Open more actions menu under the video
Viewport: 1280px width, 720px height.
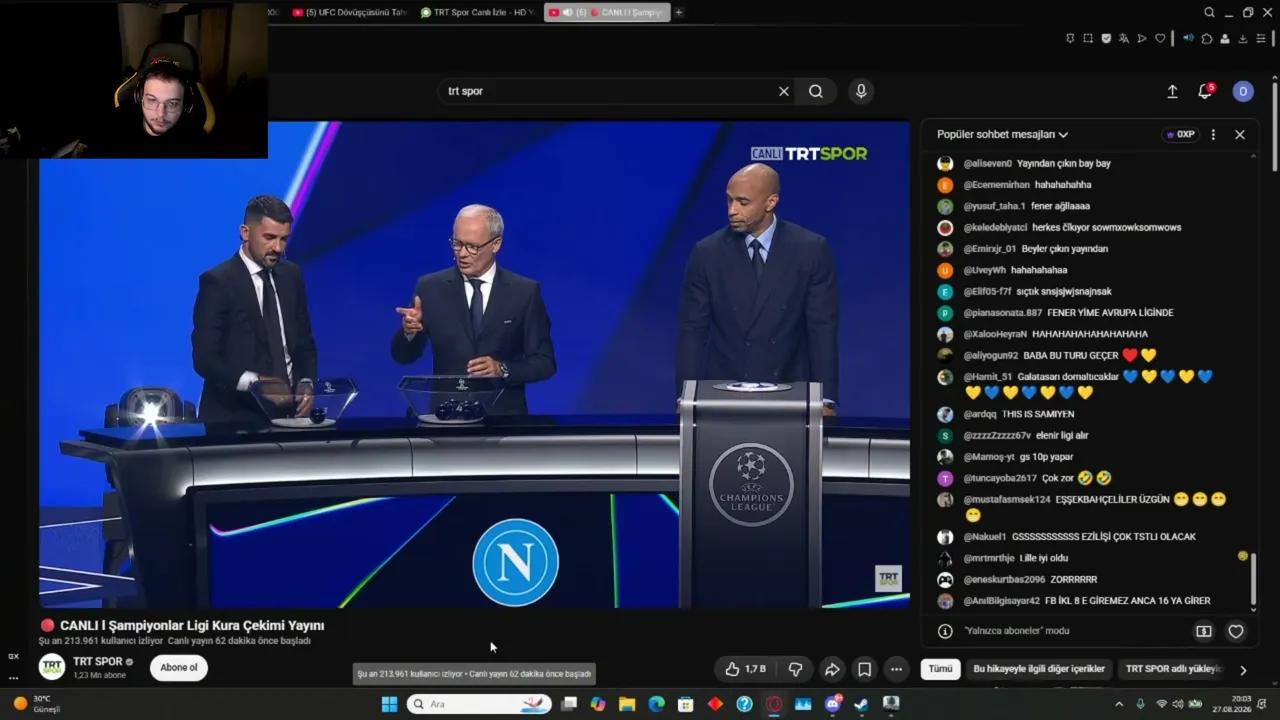coord(897,669)
